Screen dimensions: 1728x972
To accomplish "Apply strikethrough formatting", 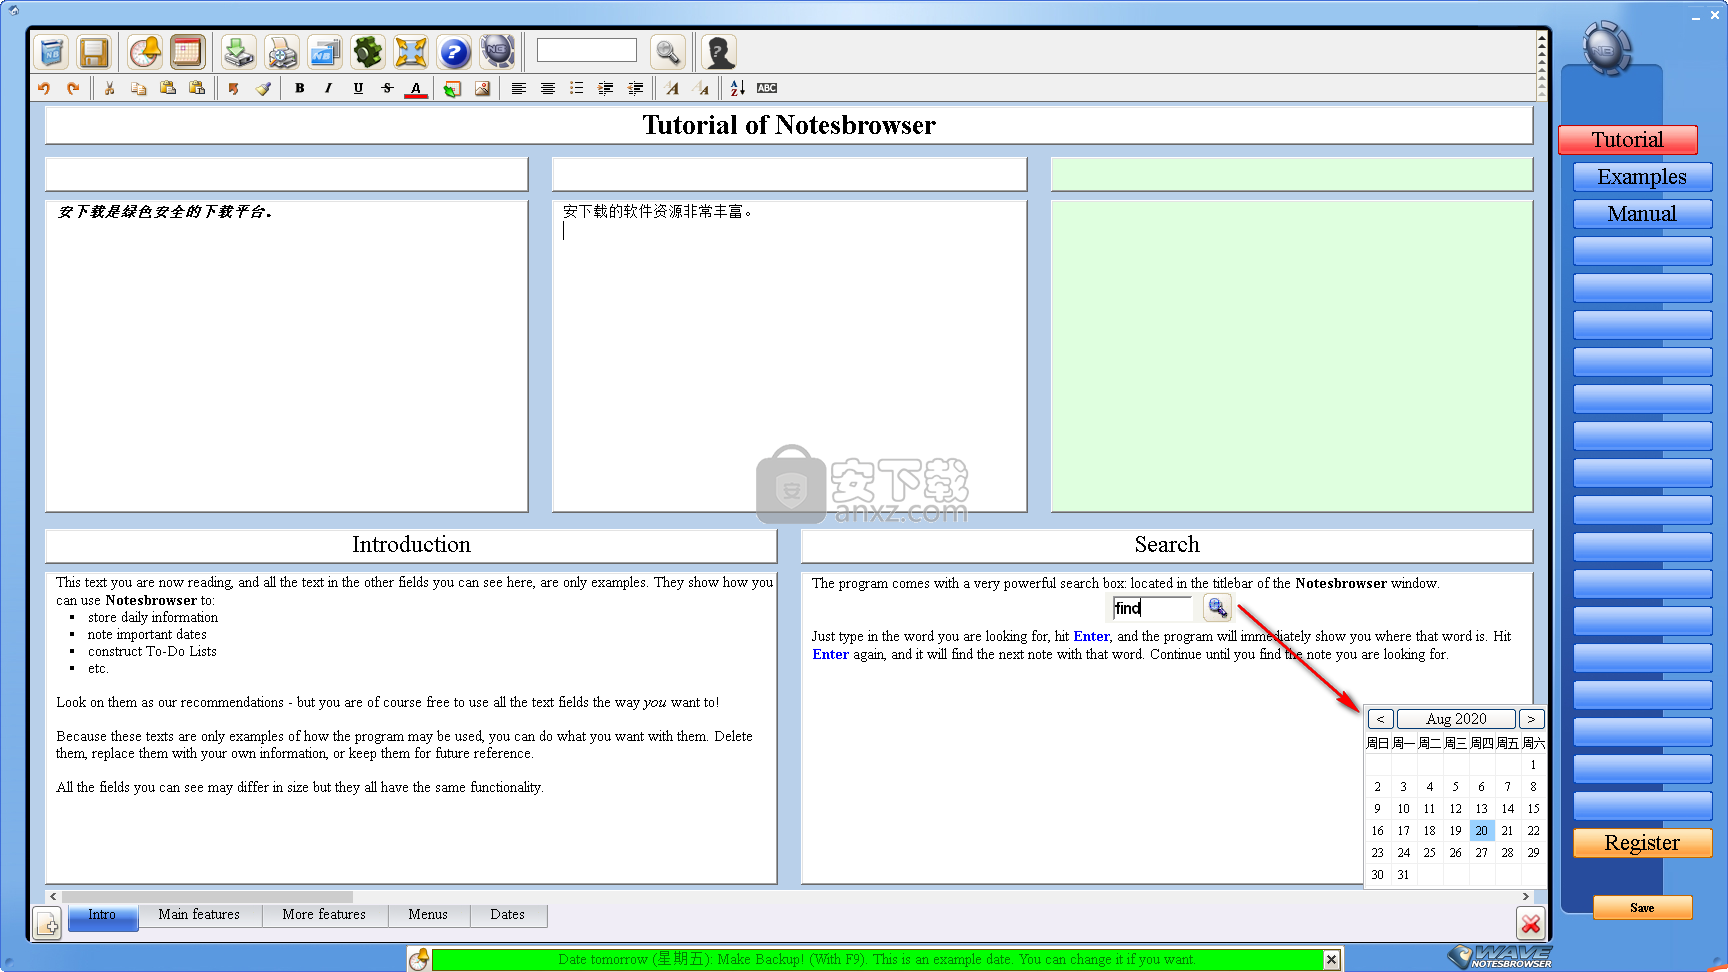I will [x=387, y=88].
